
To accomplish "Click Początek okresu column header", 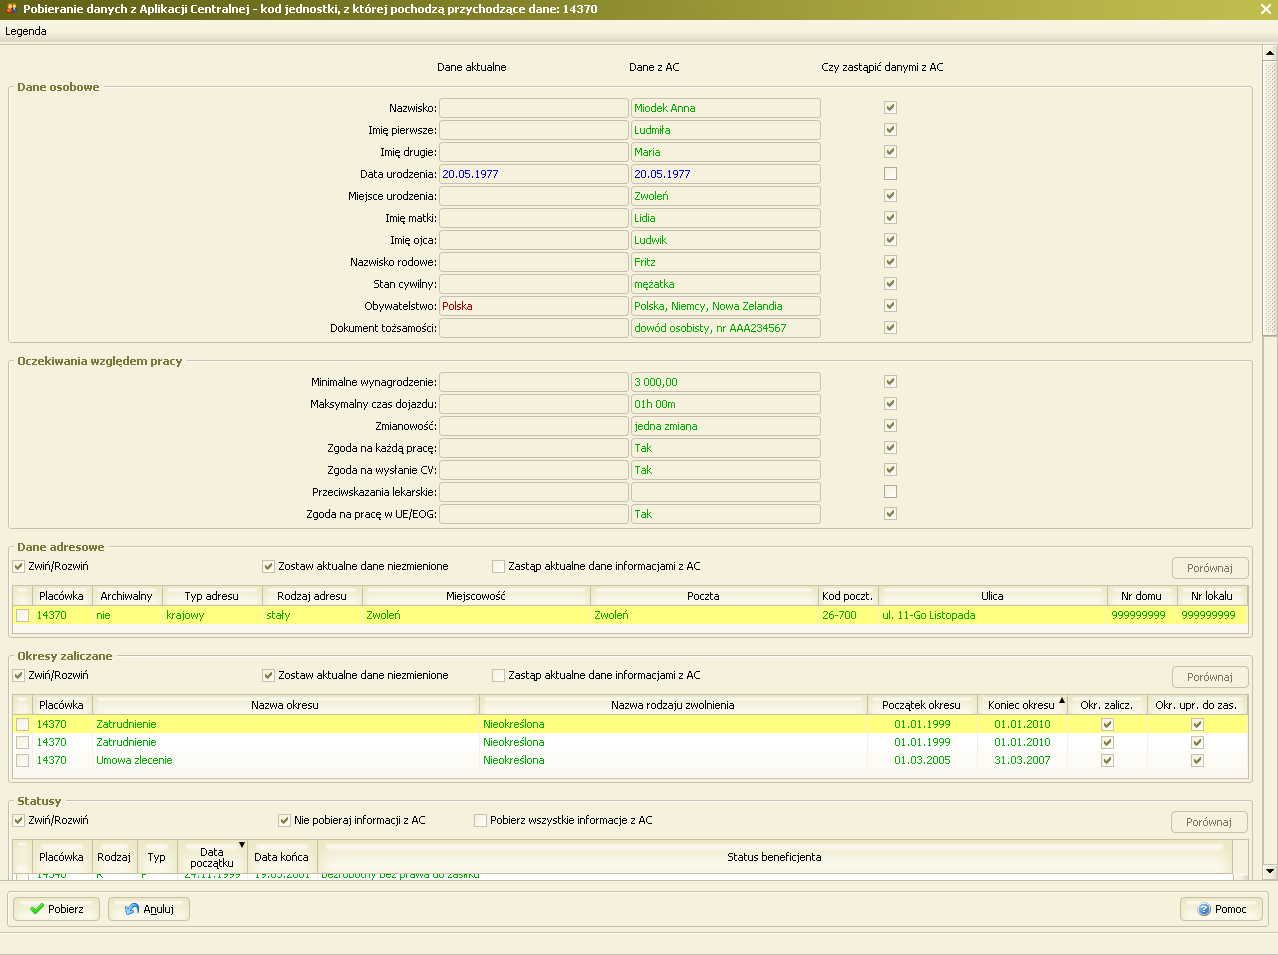I will click(921, 705).
